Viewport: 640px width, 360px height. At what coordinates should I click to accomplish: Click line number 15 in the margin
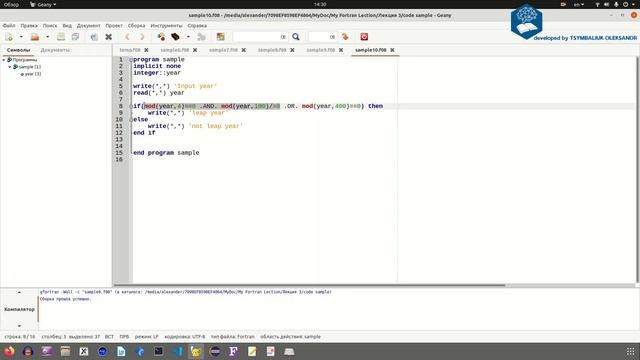coord(119,153)
